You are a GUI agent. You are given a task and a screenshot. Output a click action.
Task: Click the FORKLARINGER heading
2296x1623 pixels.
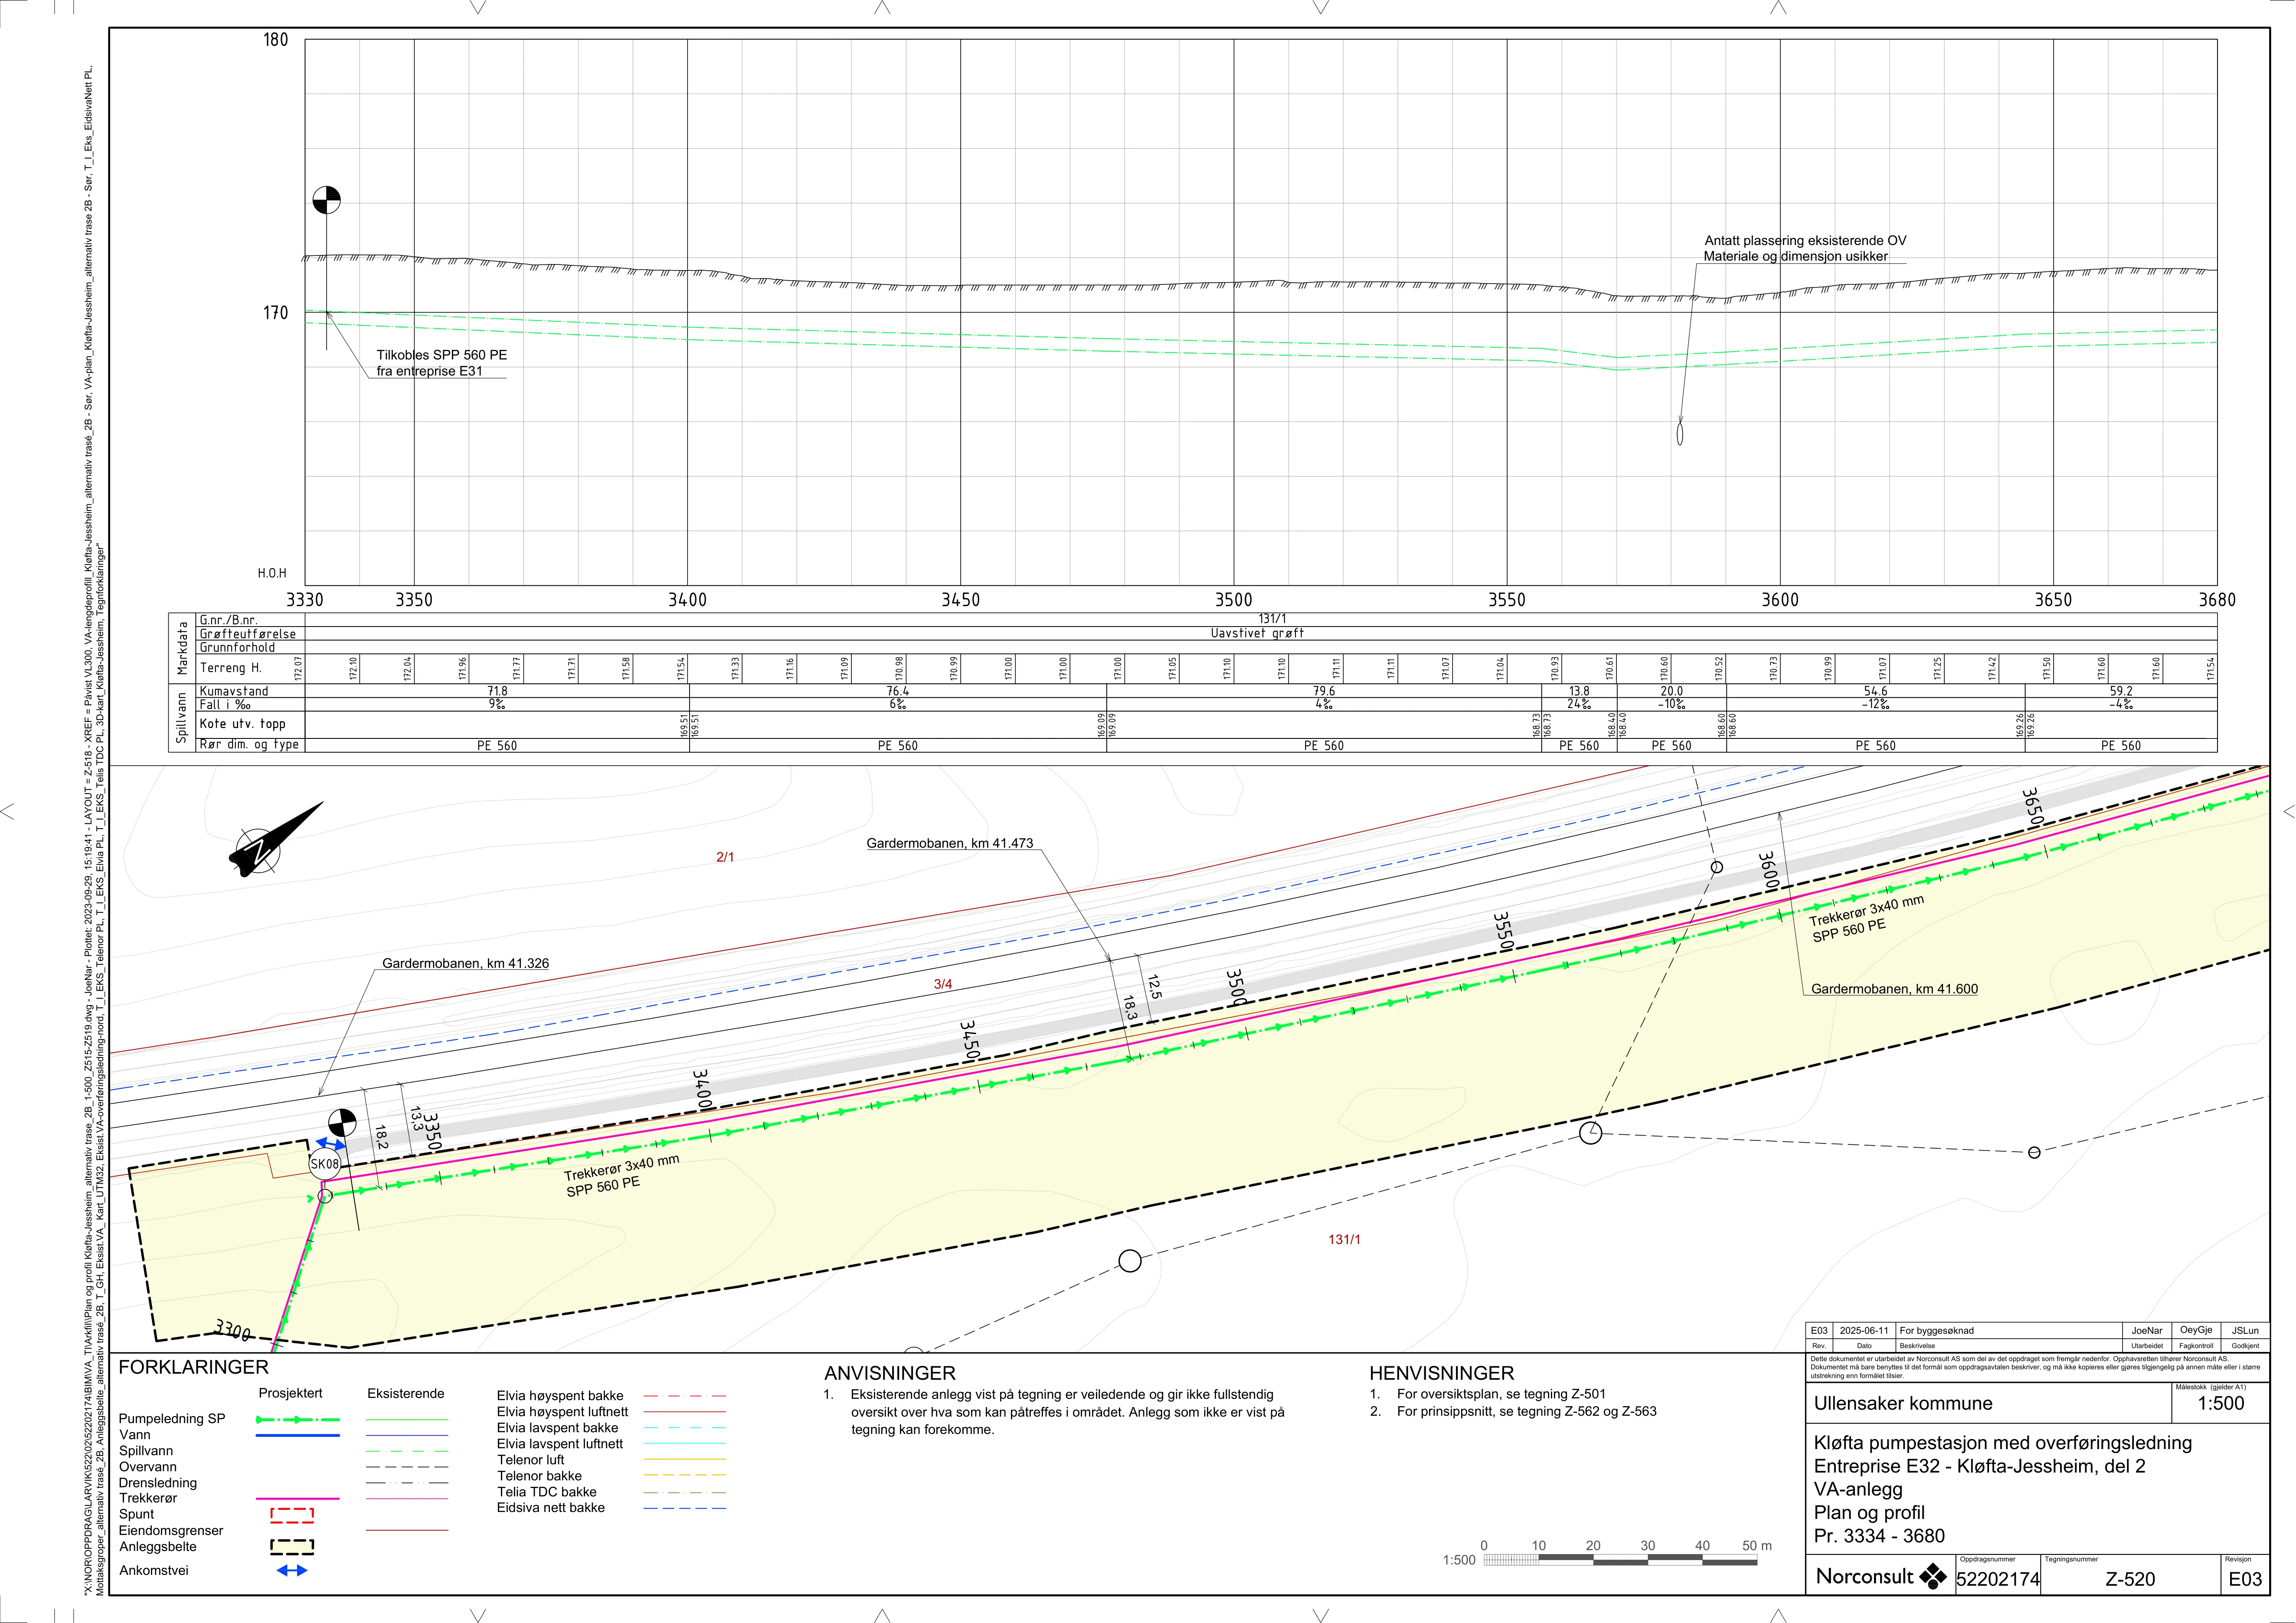pos(194,1367)
